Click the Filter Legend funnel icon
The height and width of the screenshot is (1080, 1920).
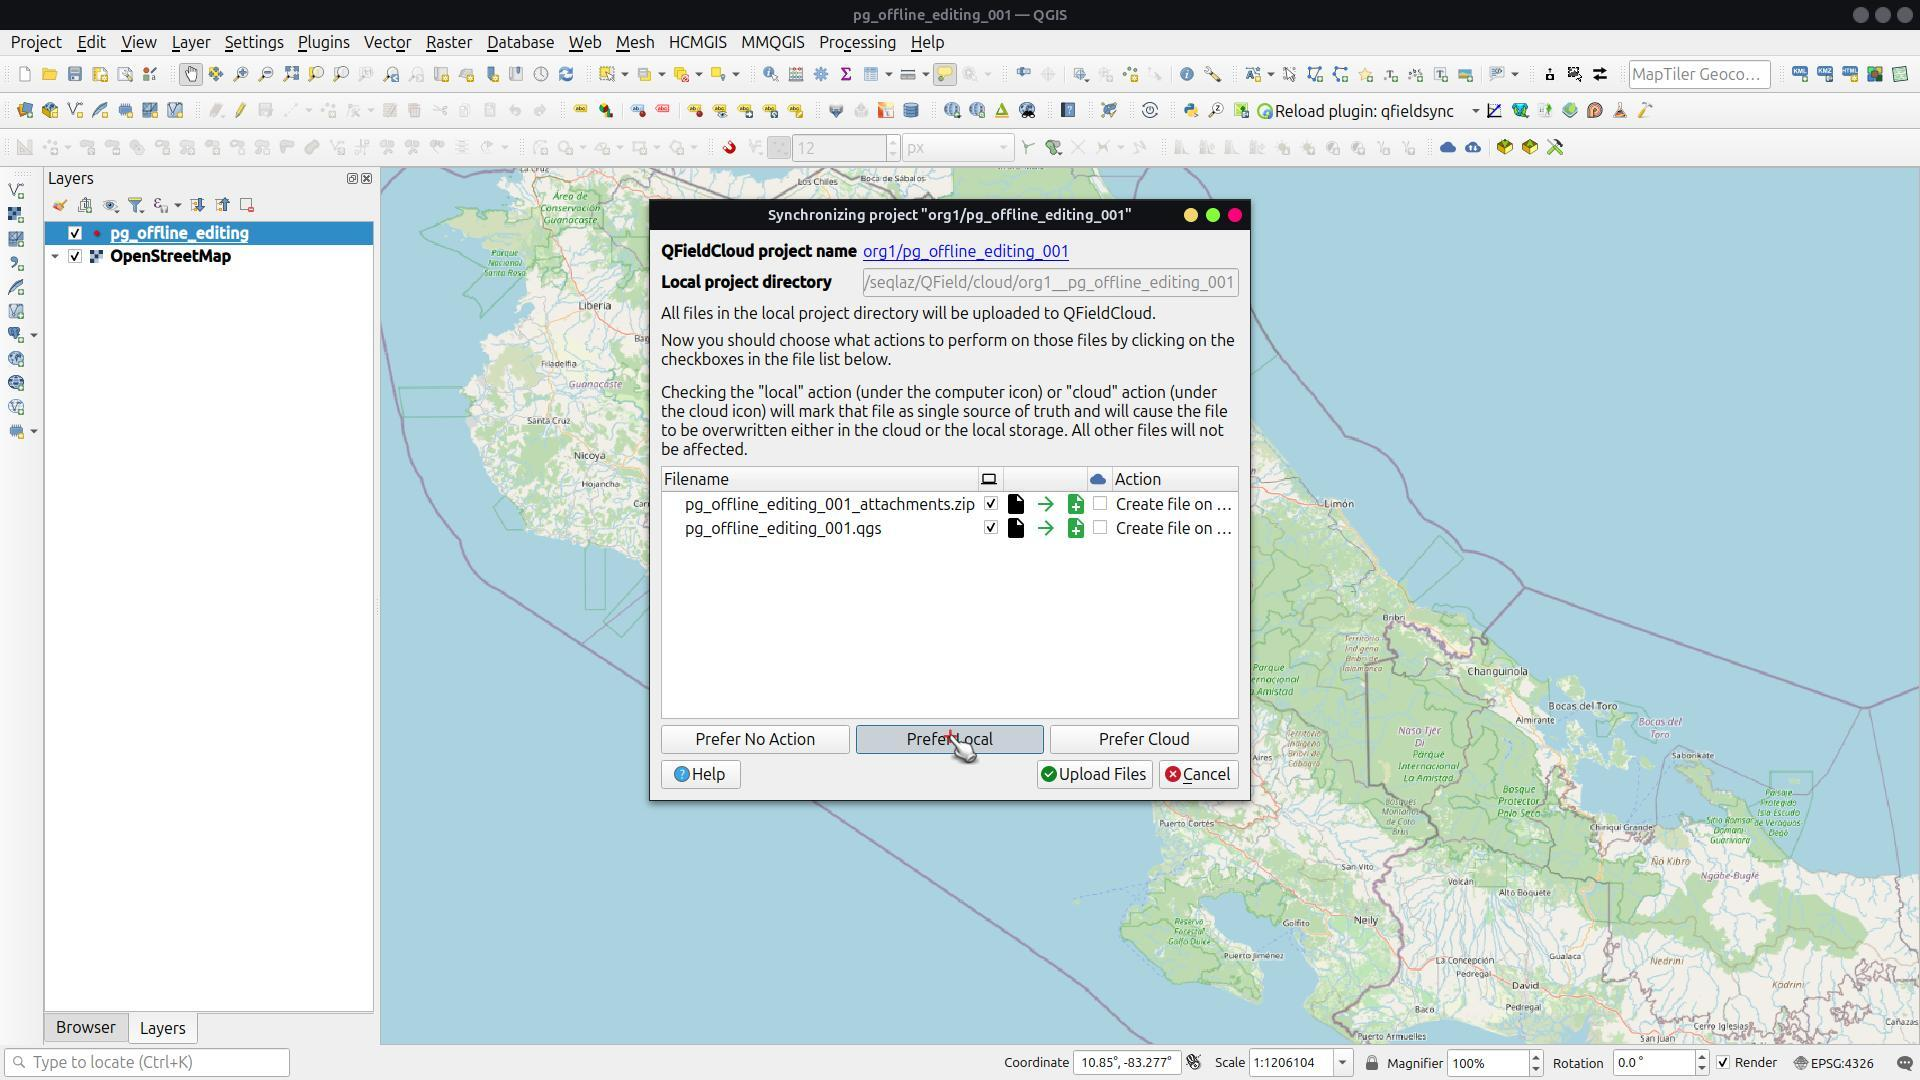[136, 206]
